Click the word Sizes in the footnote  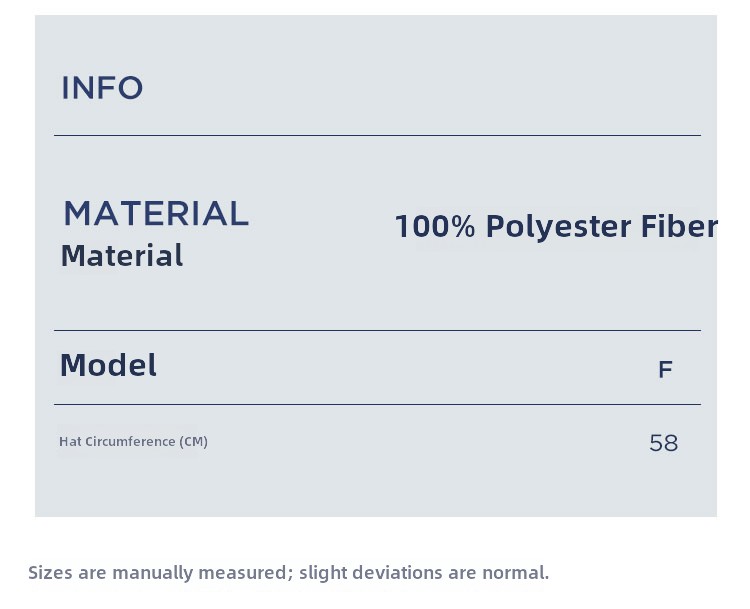(x=49, y=573)
